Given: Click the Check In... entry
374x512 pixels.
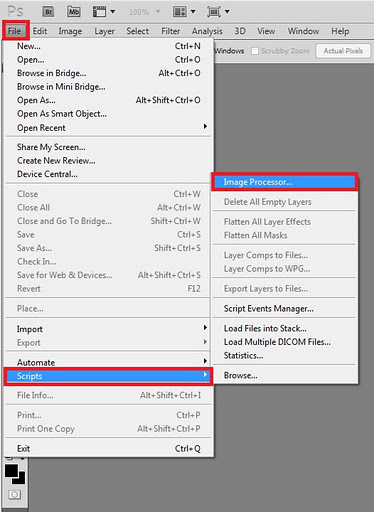Looking at the screenshot, I should (x=108, y=262).
